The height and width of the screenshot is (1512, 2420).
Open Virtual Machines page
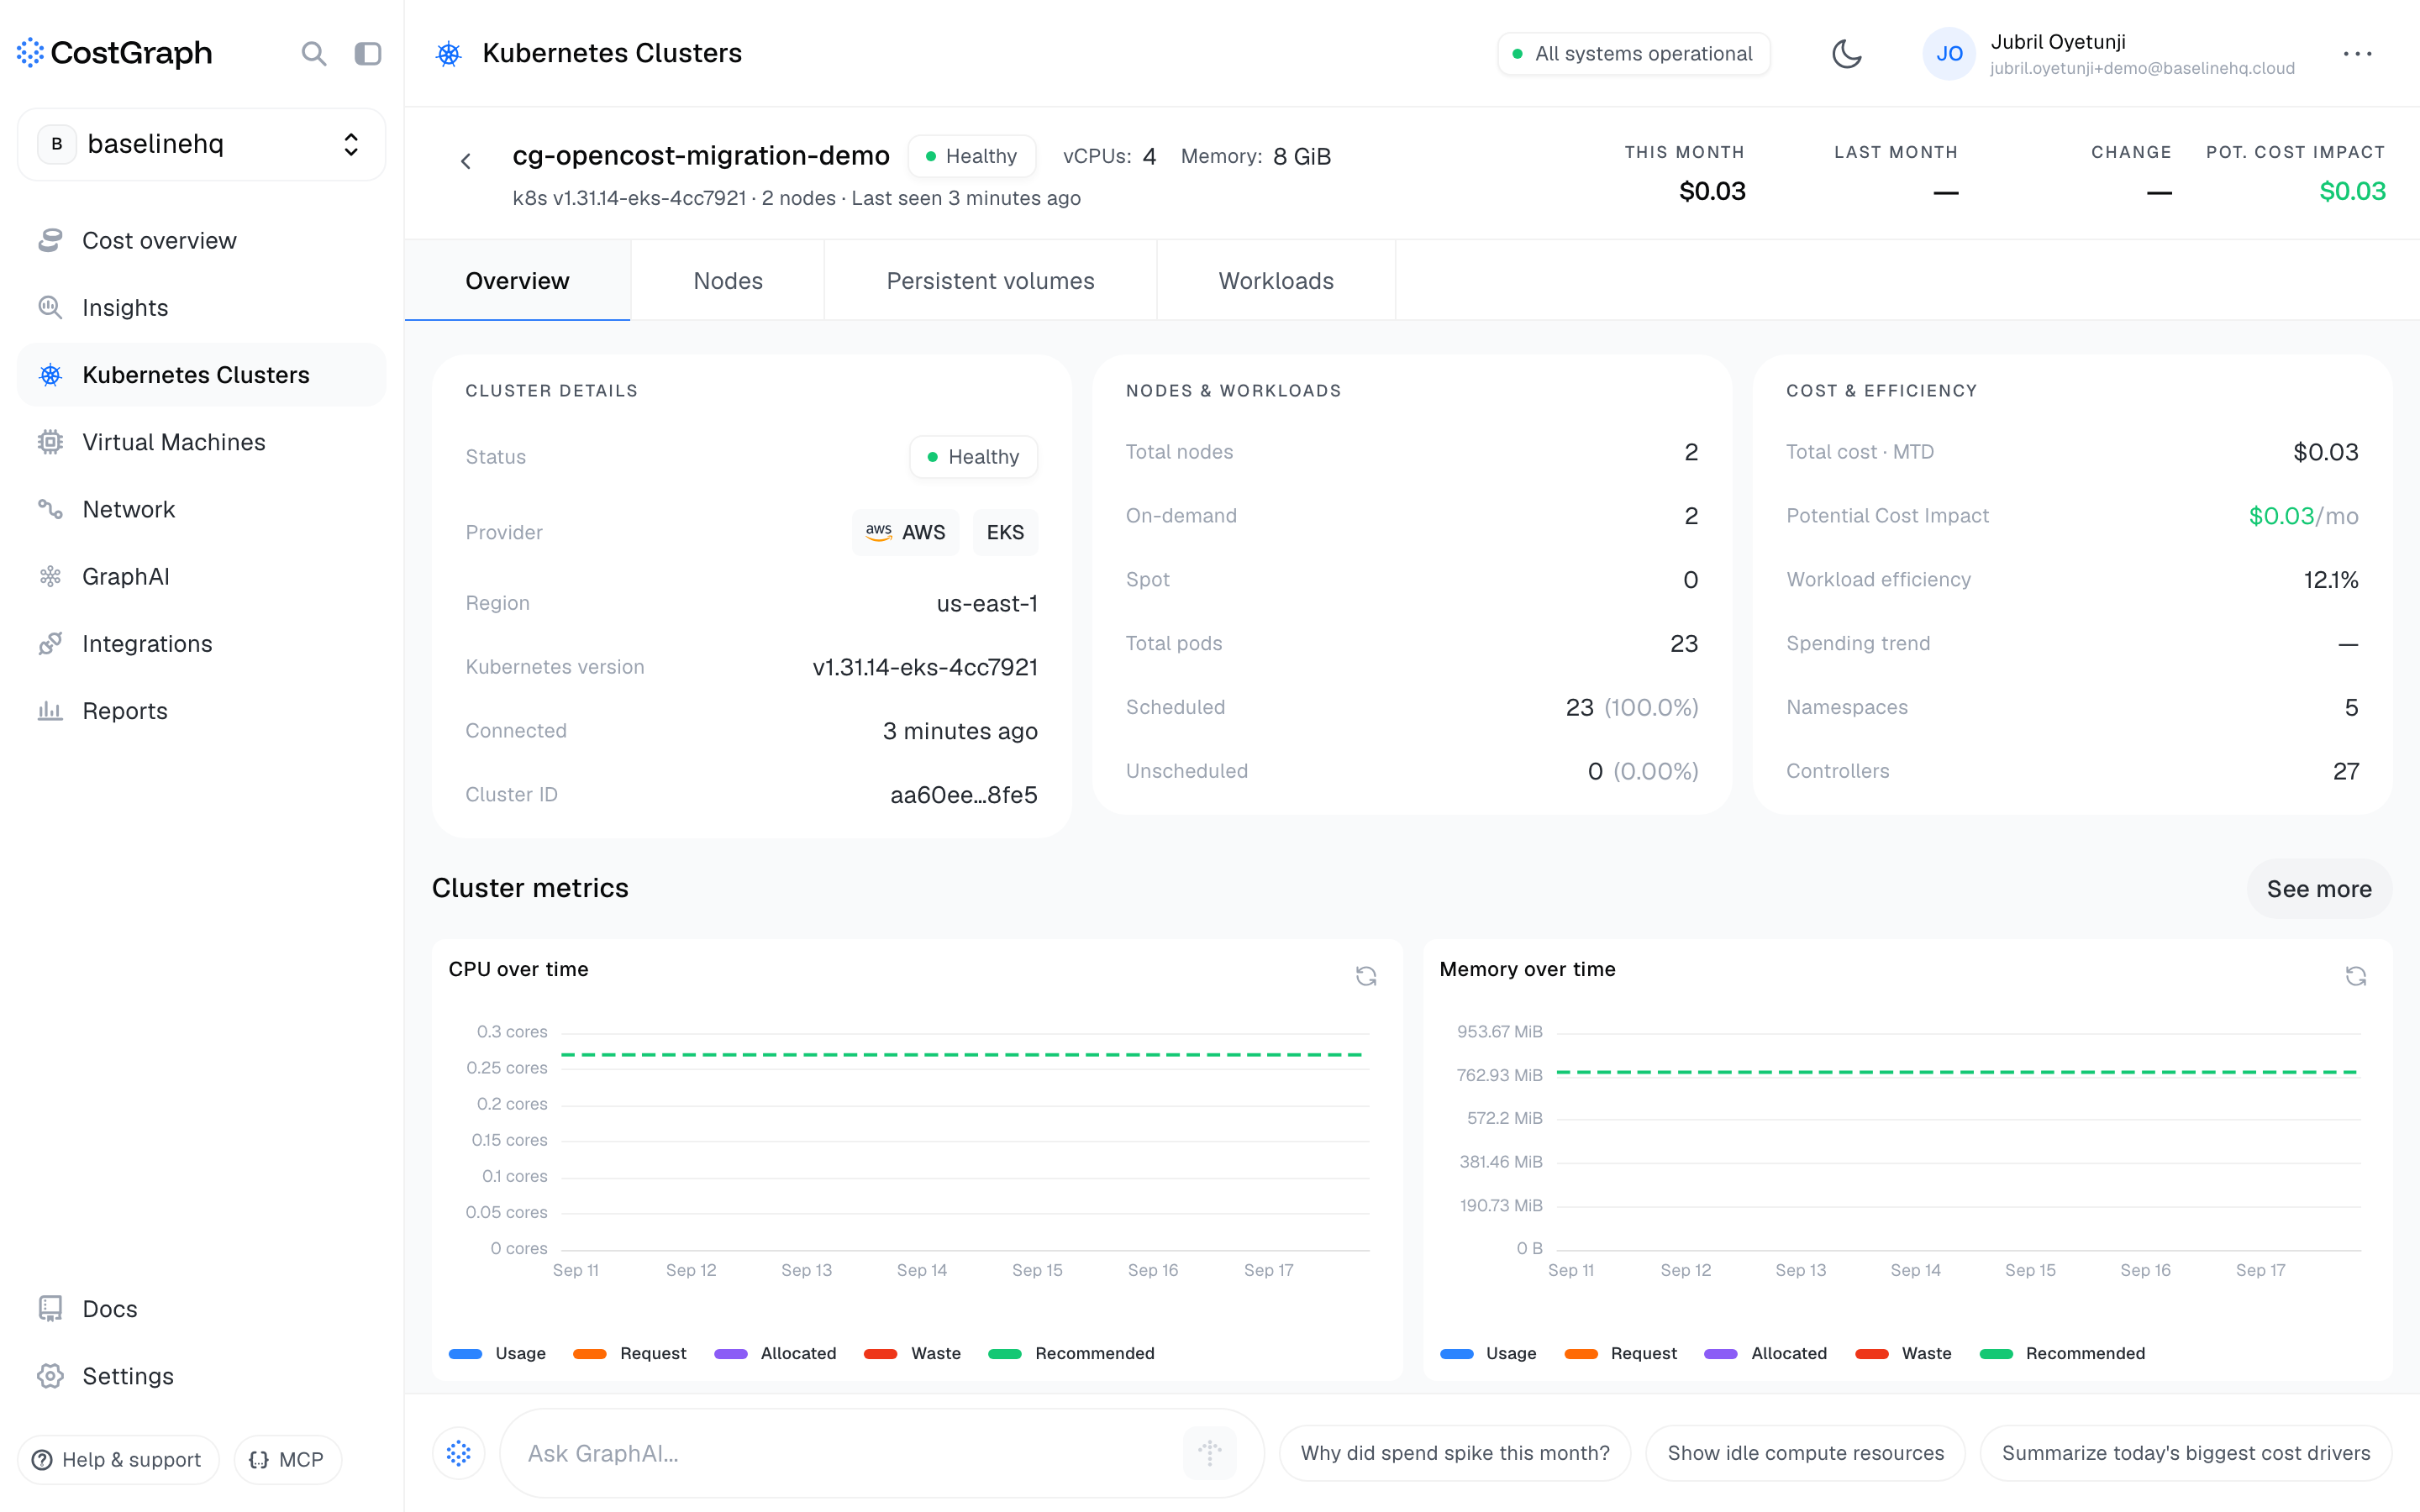pyautogui.click(x=201, y=442)
